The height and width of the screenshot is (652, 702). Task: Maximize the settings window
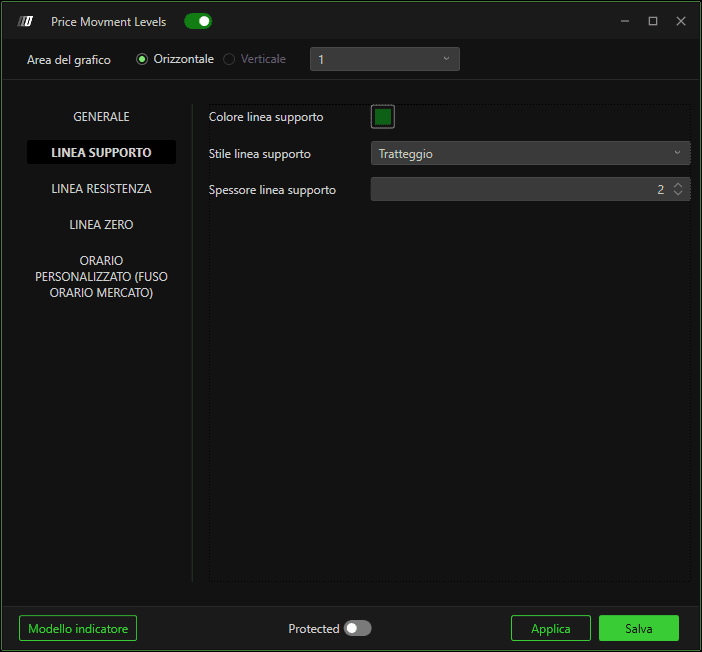[653, 21]
